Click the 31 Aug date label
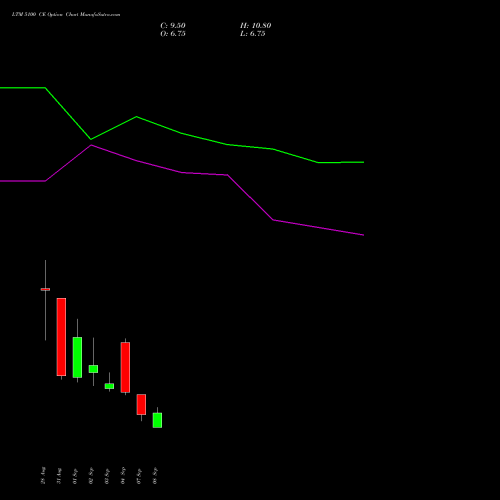 point(59,476)
